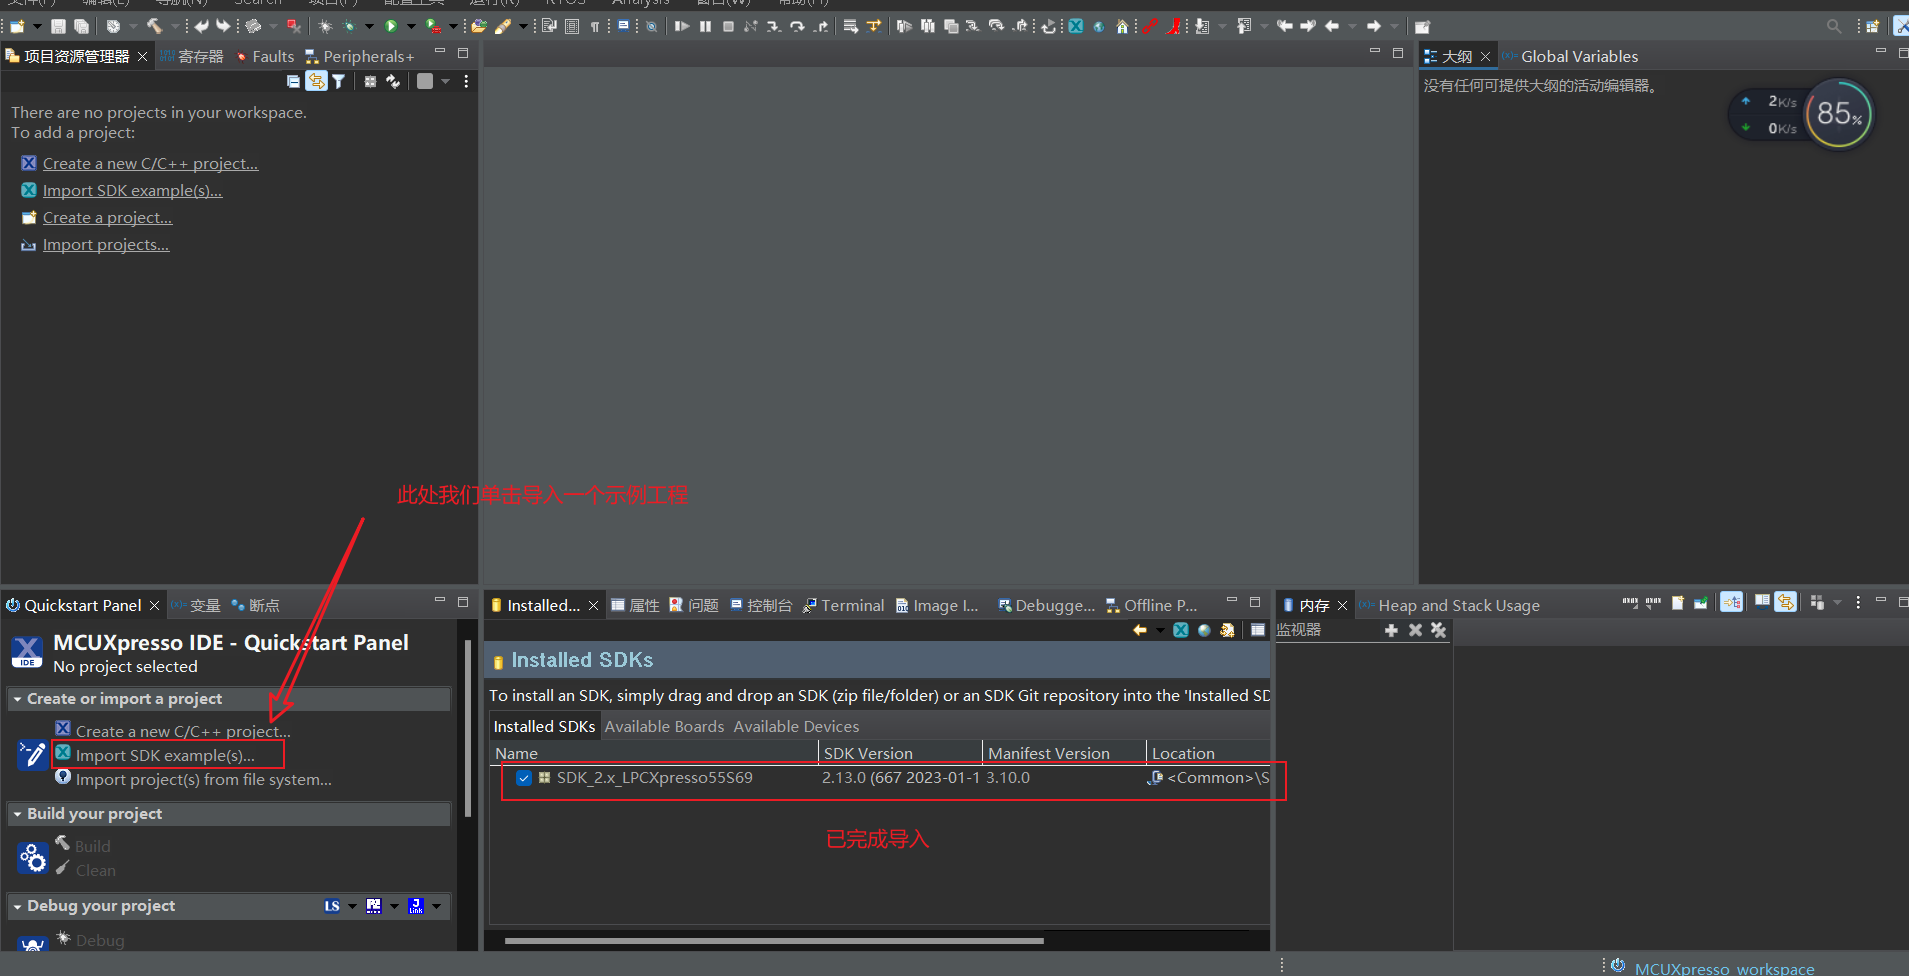Open the Available Boards tab
Viewport: 1909px width, 976px height.
664,727
